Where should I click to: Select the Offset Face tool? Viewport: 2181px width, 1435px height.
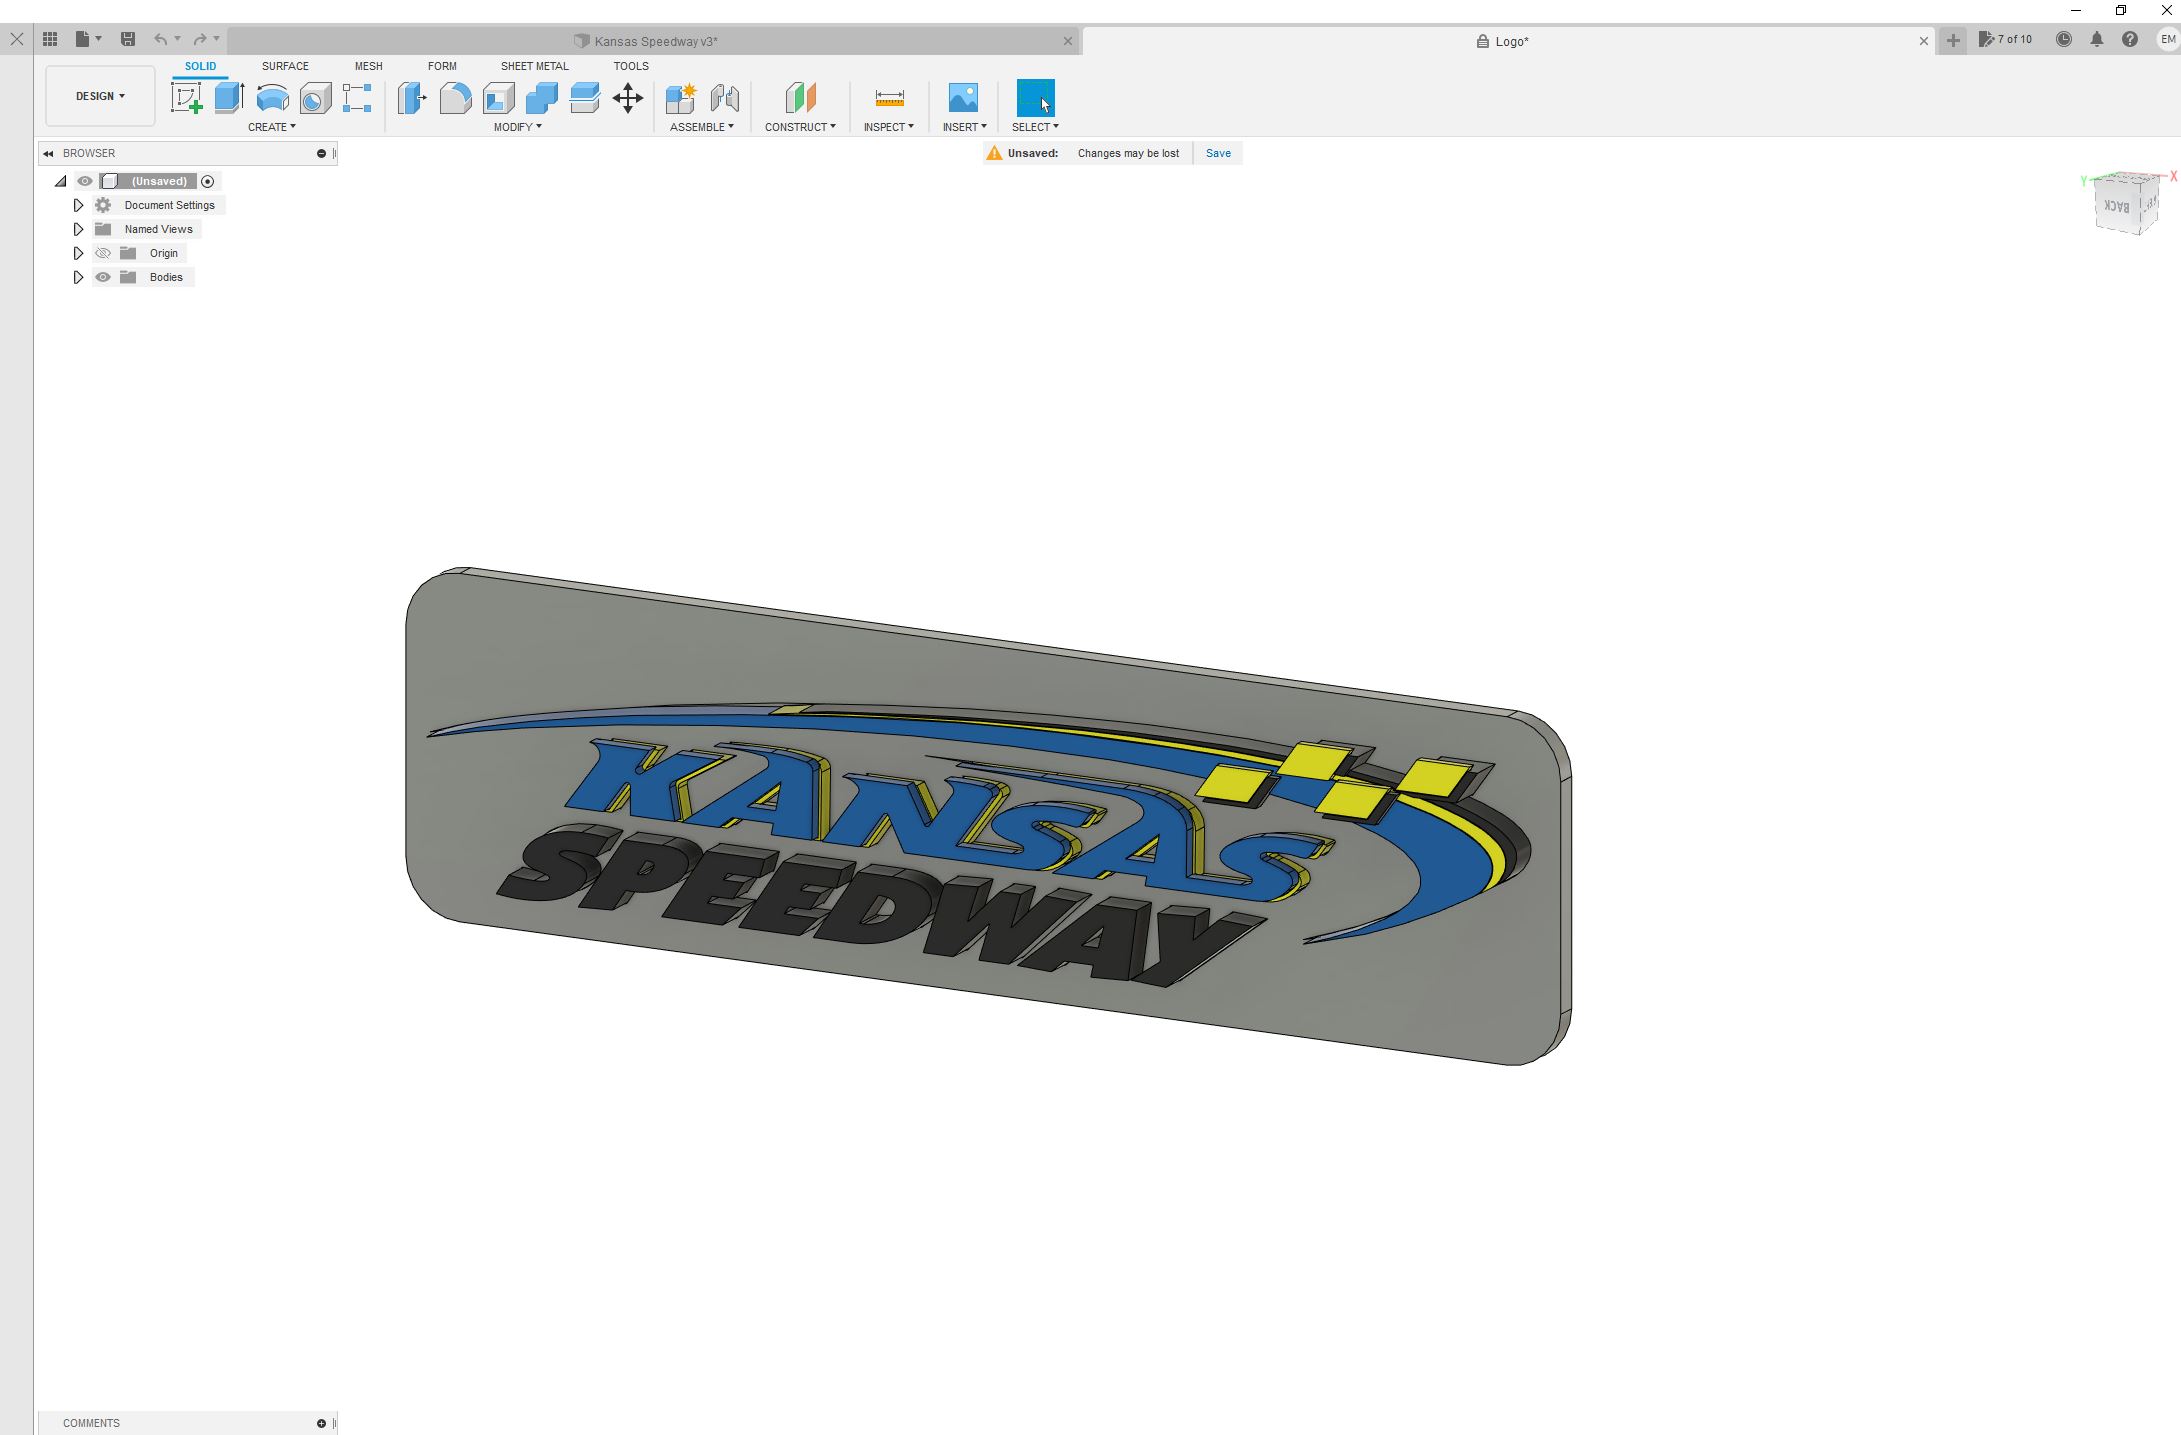coord(584,98)
